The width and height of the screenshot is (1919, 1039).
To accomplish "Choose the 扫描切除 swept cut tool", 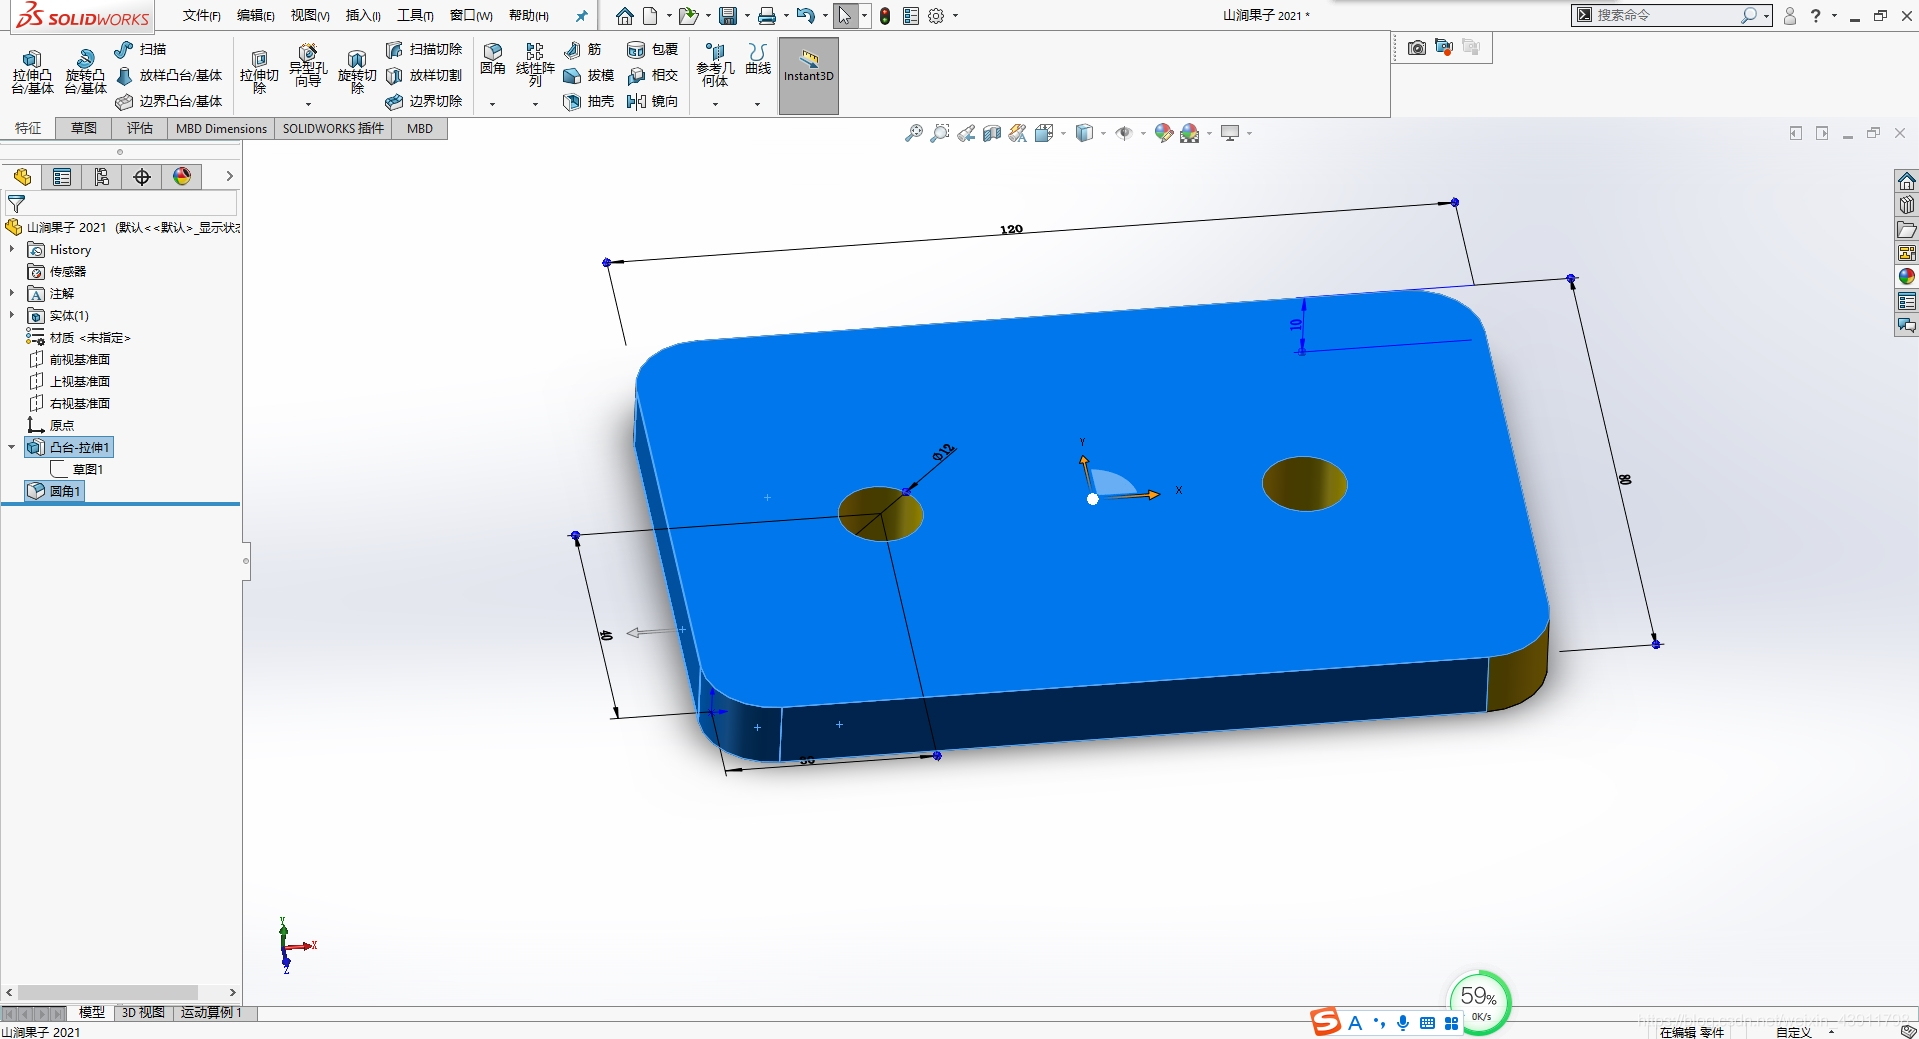I will pos(424,49).
